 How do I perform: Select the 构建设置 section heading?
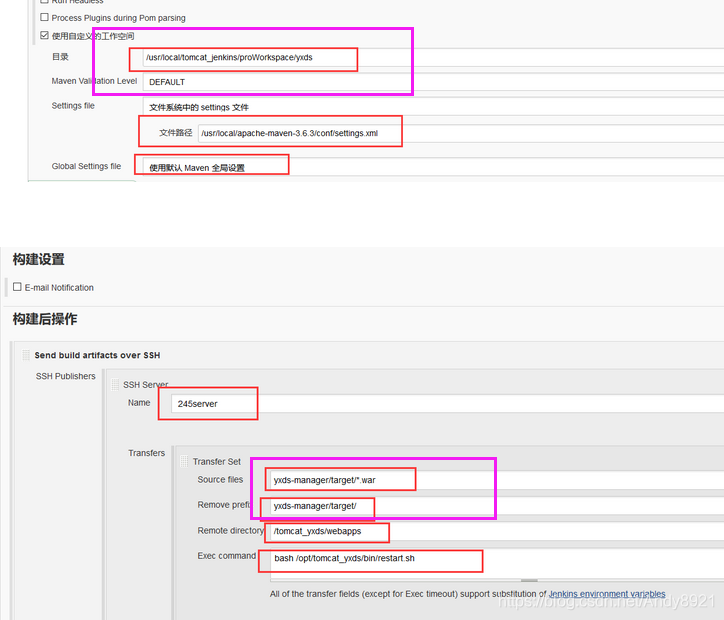[38, 259]
